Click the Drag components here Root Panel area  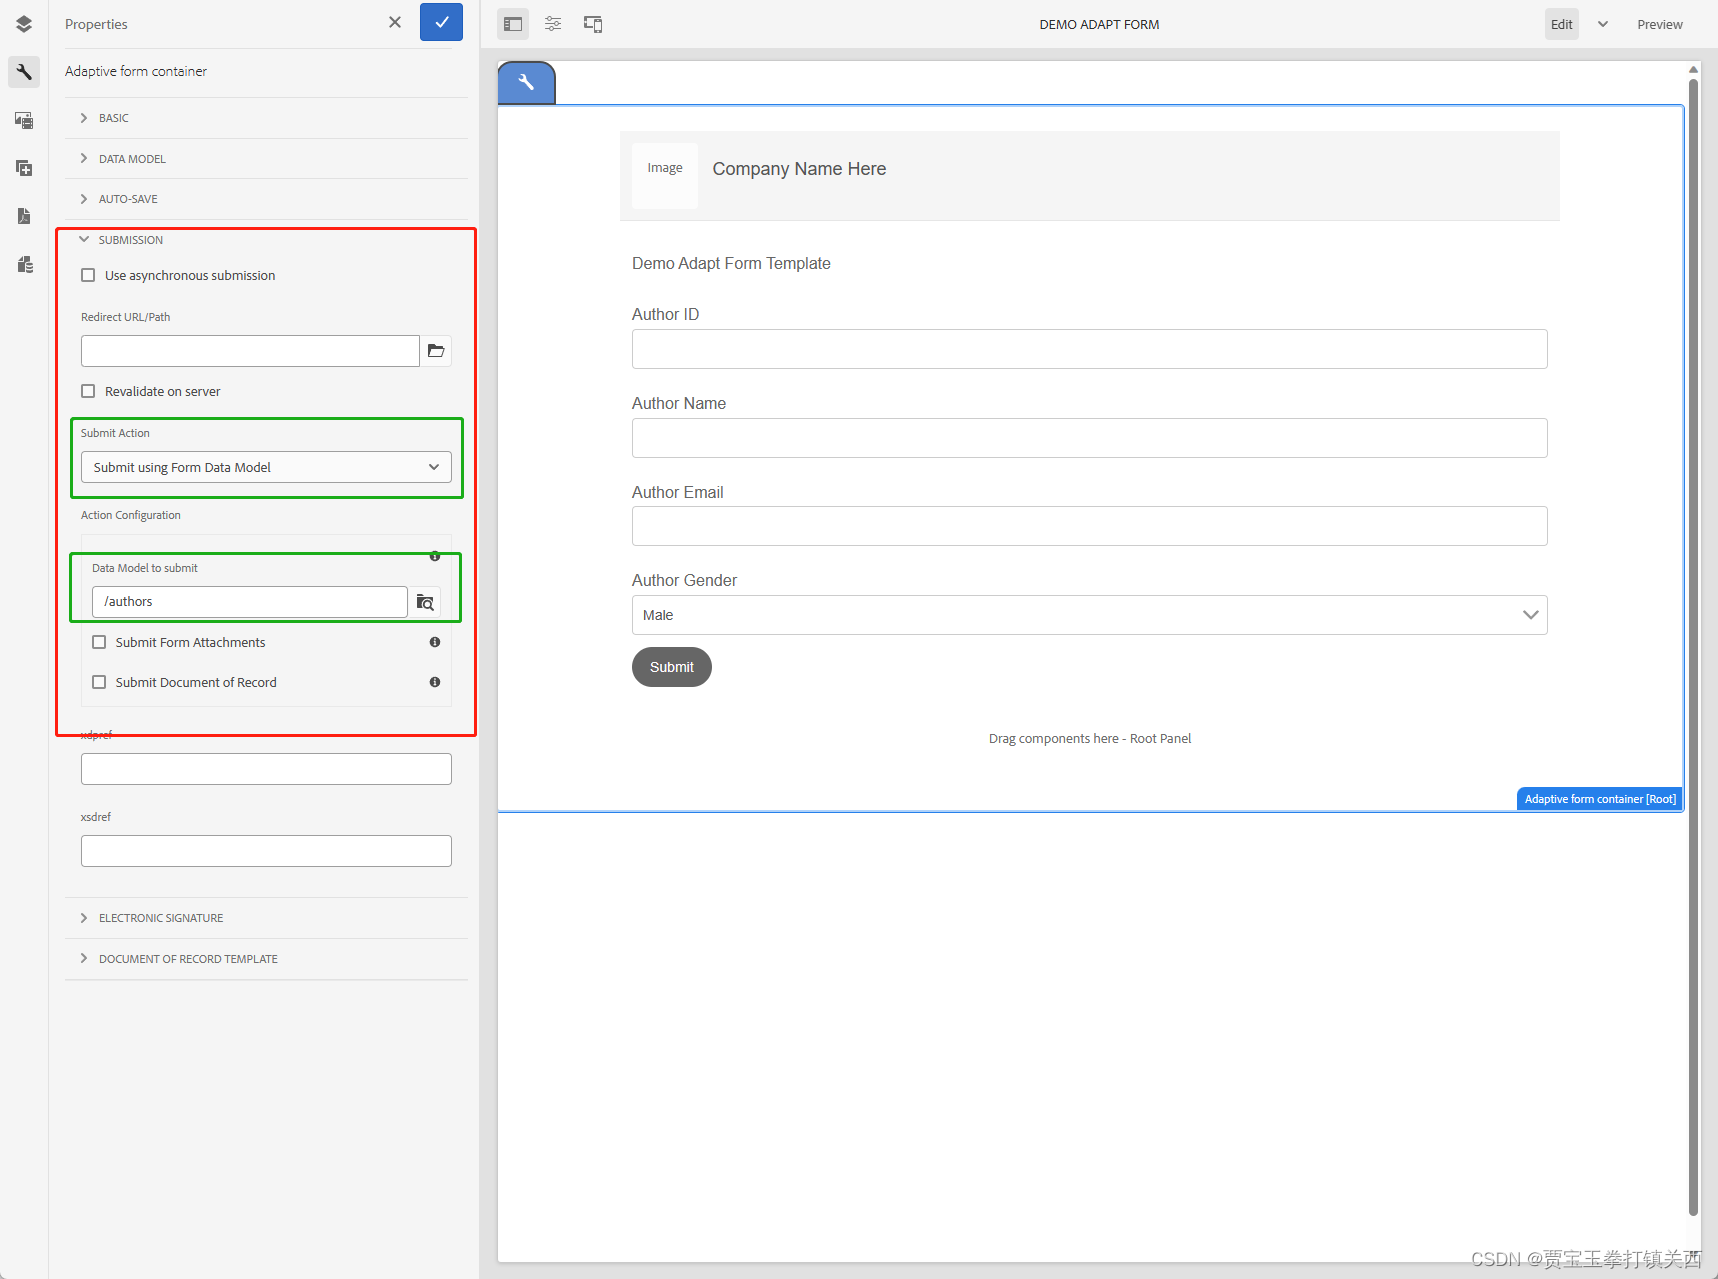click(x=1090, y=738)
